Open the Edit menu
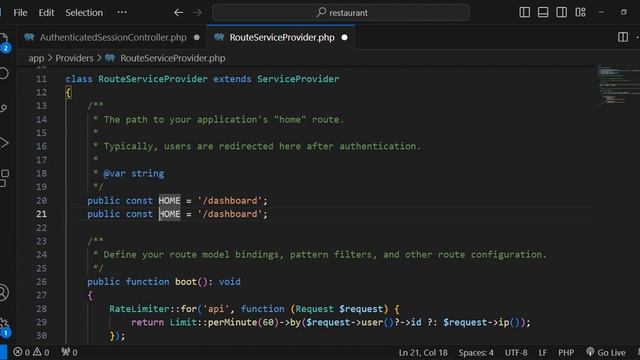 [x=46, y=13]
